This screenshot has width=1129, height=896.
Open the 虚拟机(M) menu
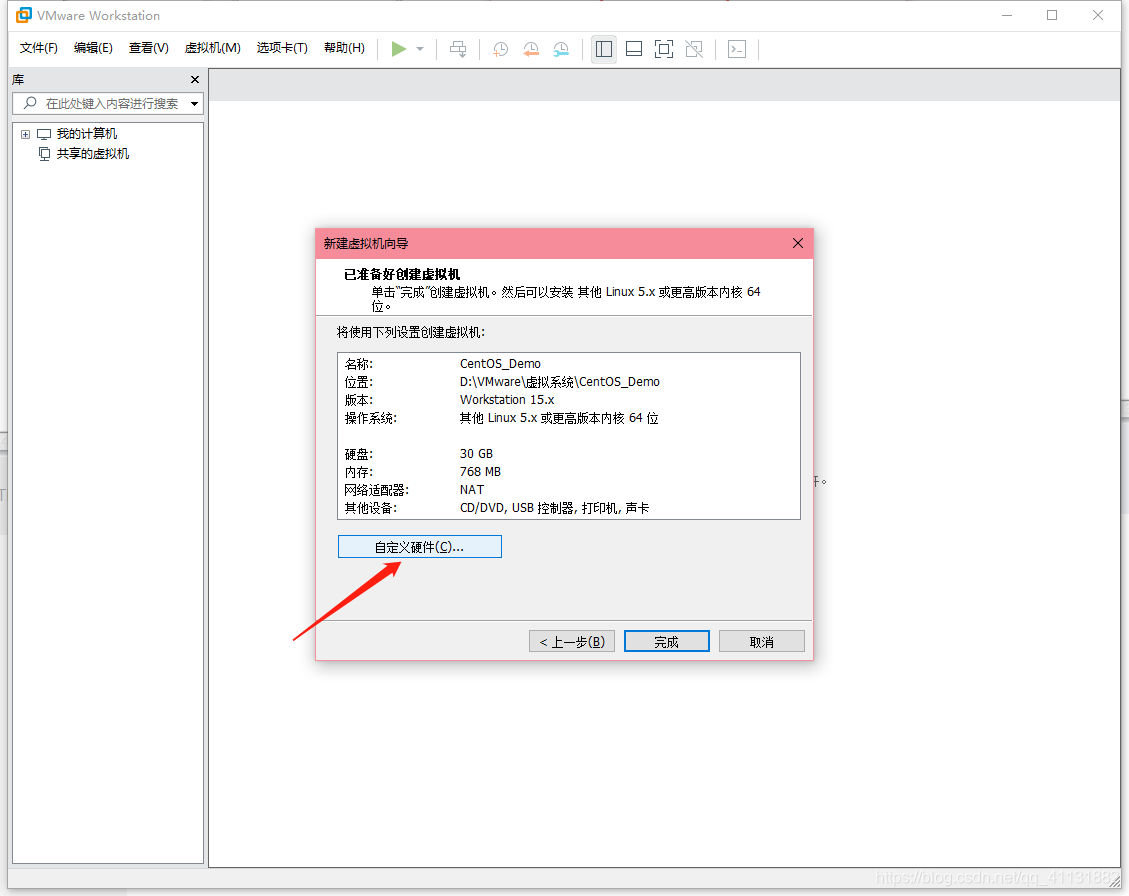pyautogui.click(x=212, y=48)
